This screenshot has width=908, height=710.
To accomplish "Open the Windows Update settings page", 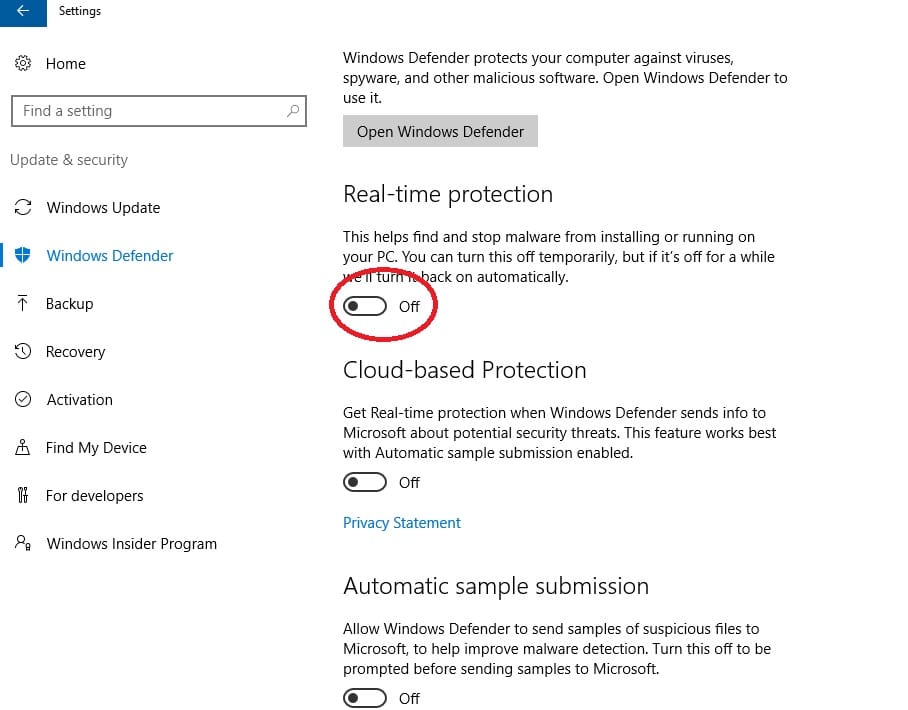I will pyautogui.click(x=103, y=208).
